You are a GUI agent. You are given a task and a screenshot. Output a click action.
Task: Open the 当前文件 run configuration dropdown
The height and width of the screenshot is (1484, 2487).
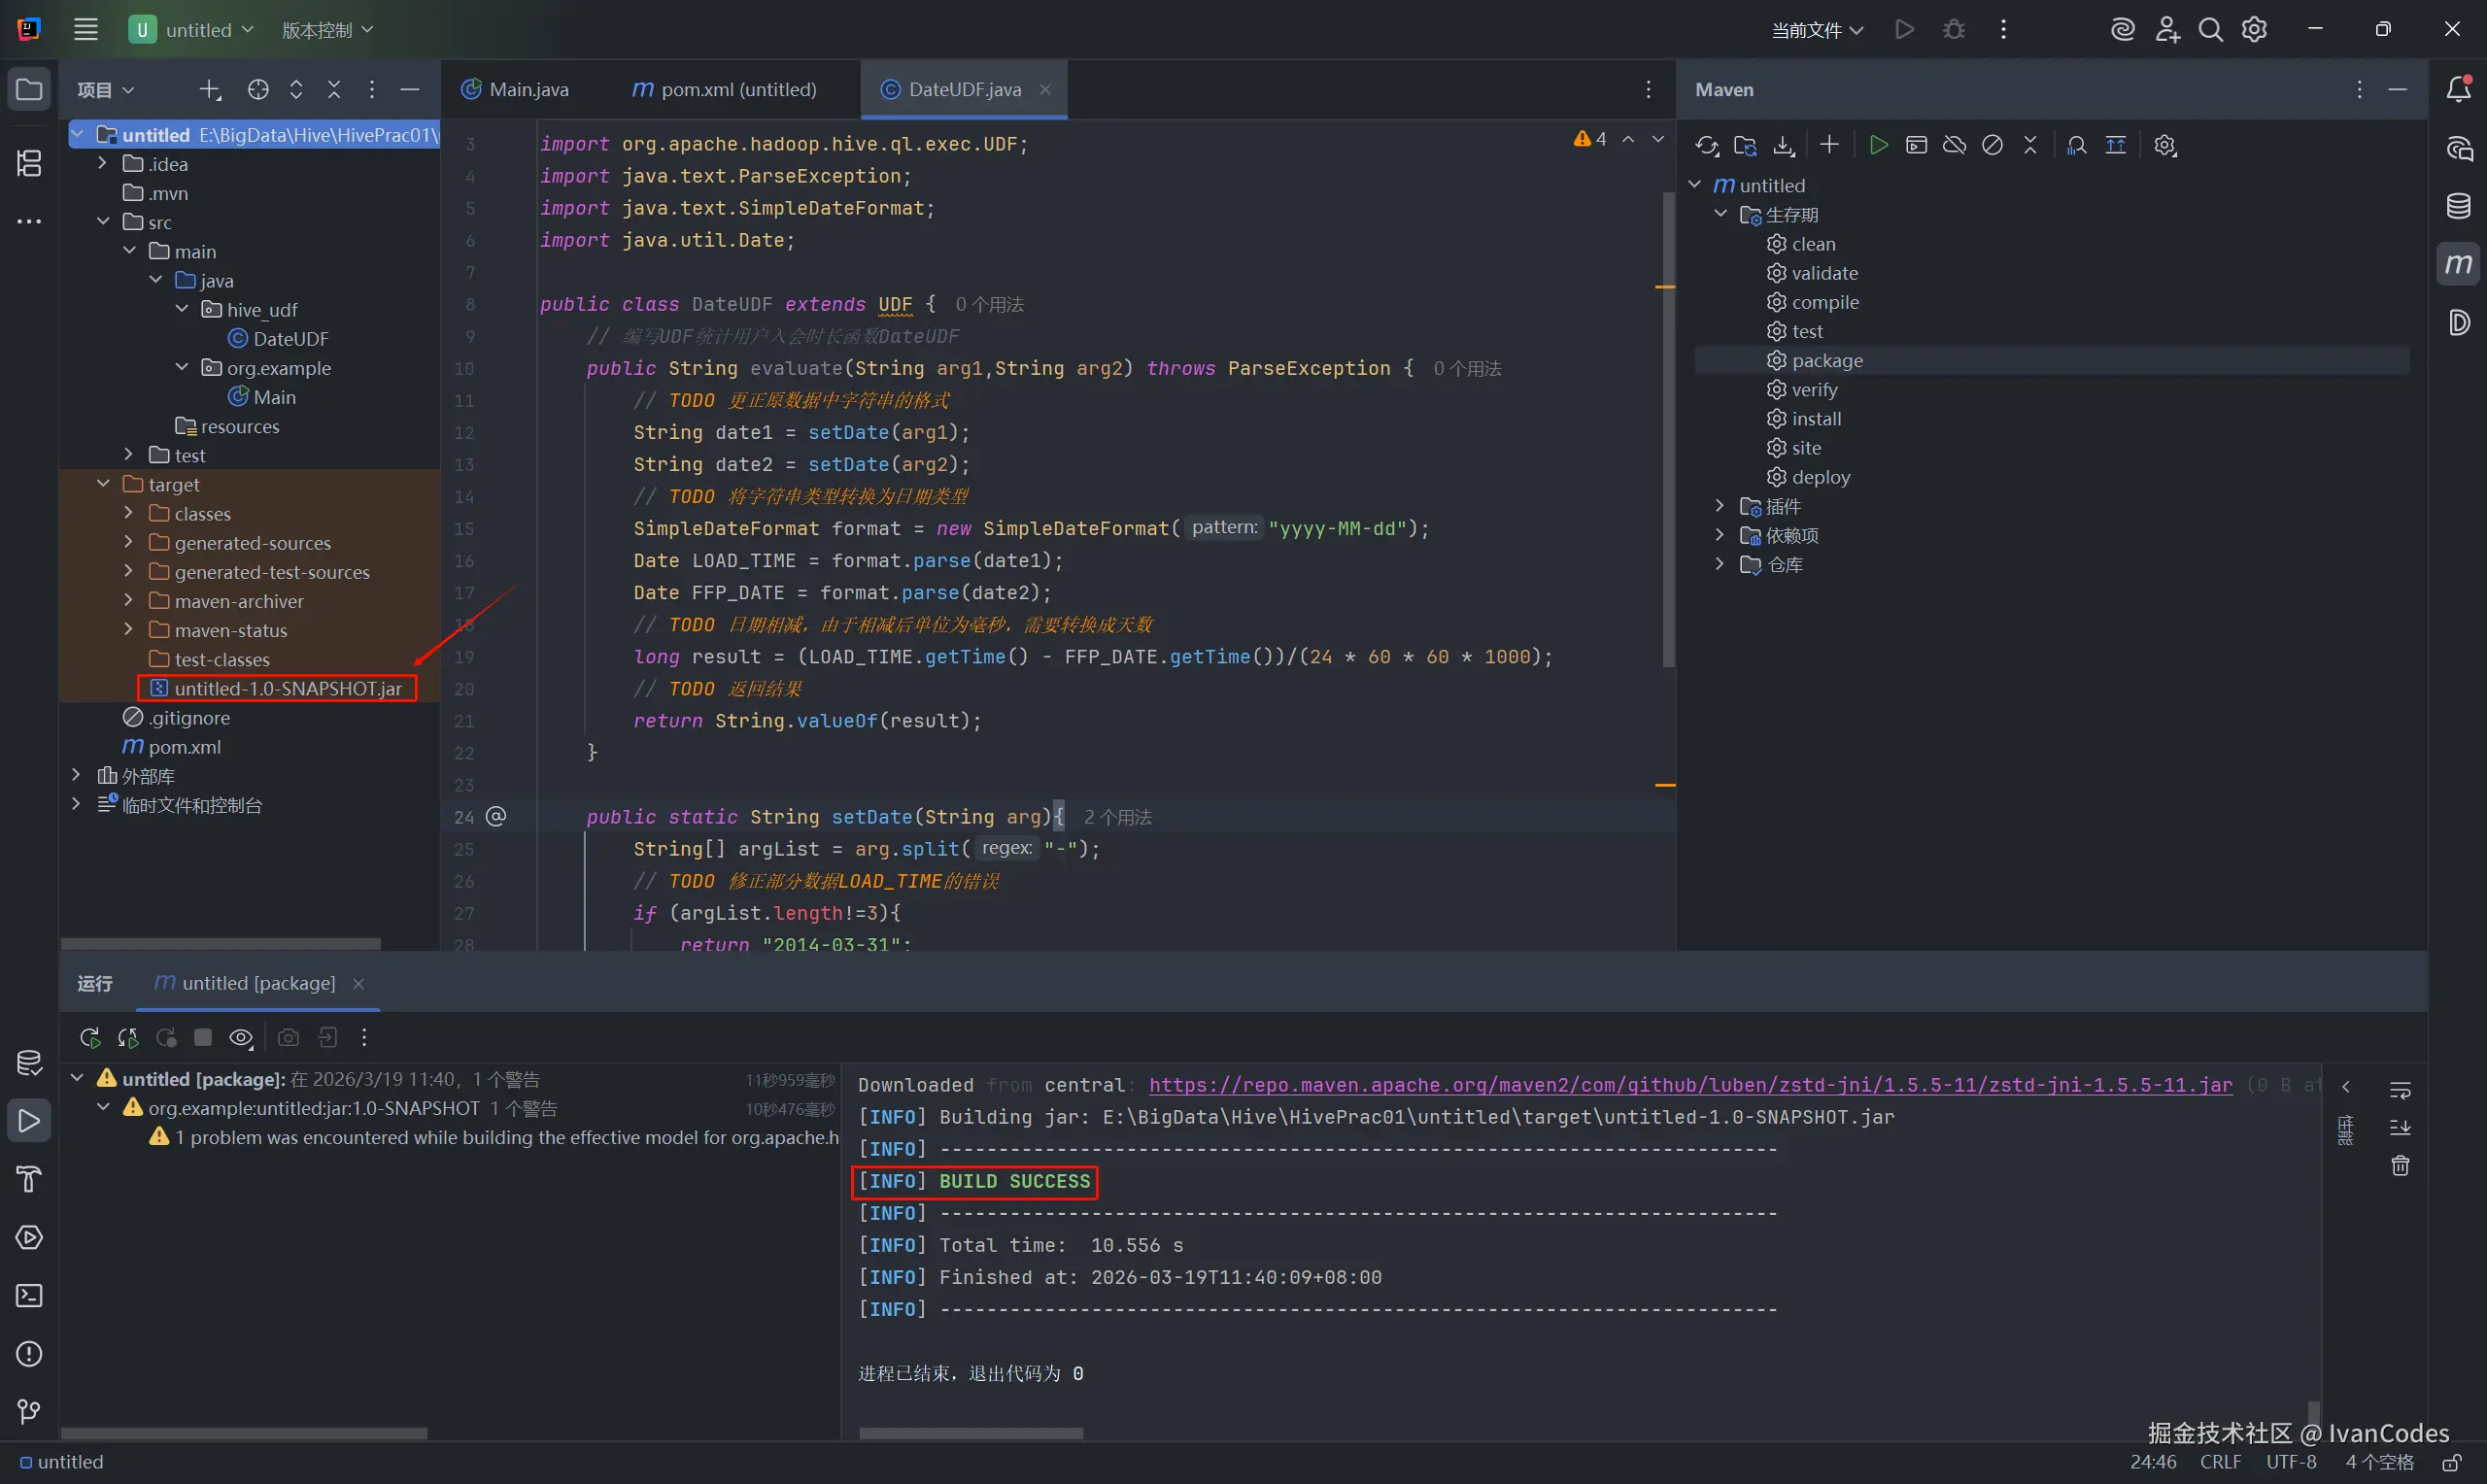(1817, 30)
